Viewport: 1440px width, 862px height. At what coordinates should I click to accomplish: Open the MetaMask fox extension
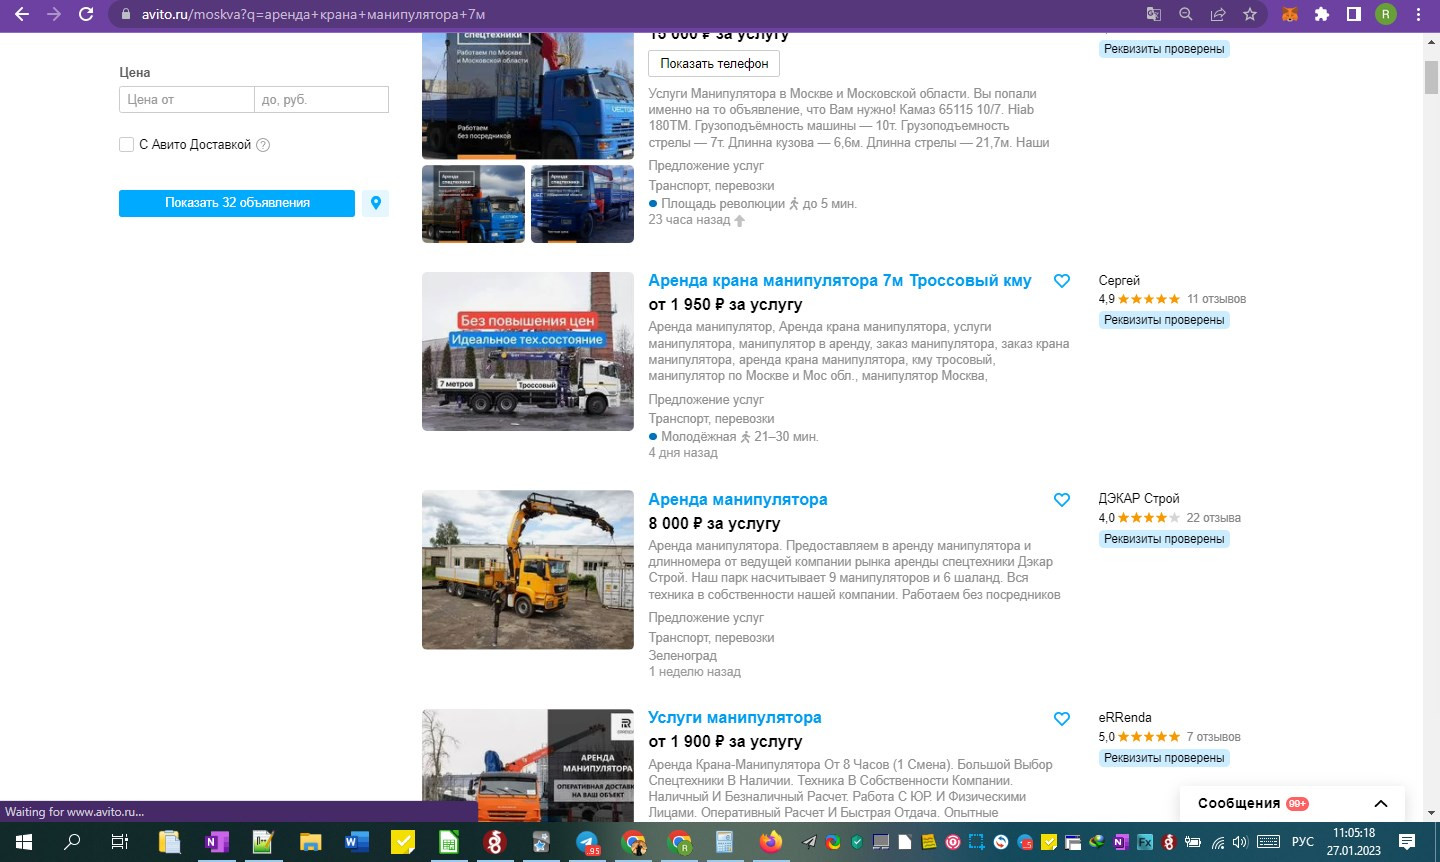pos(1290,14)
